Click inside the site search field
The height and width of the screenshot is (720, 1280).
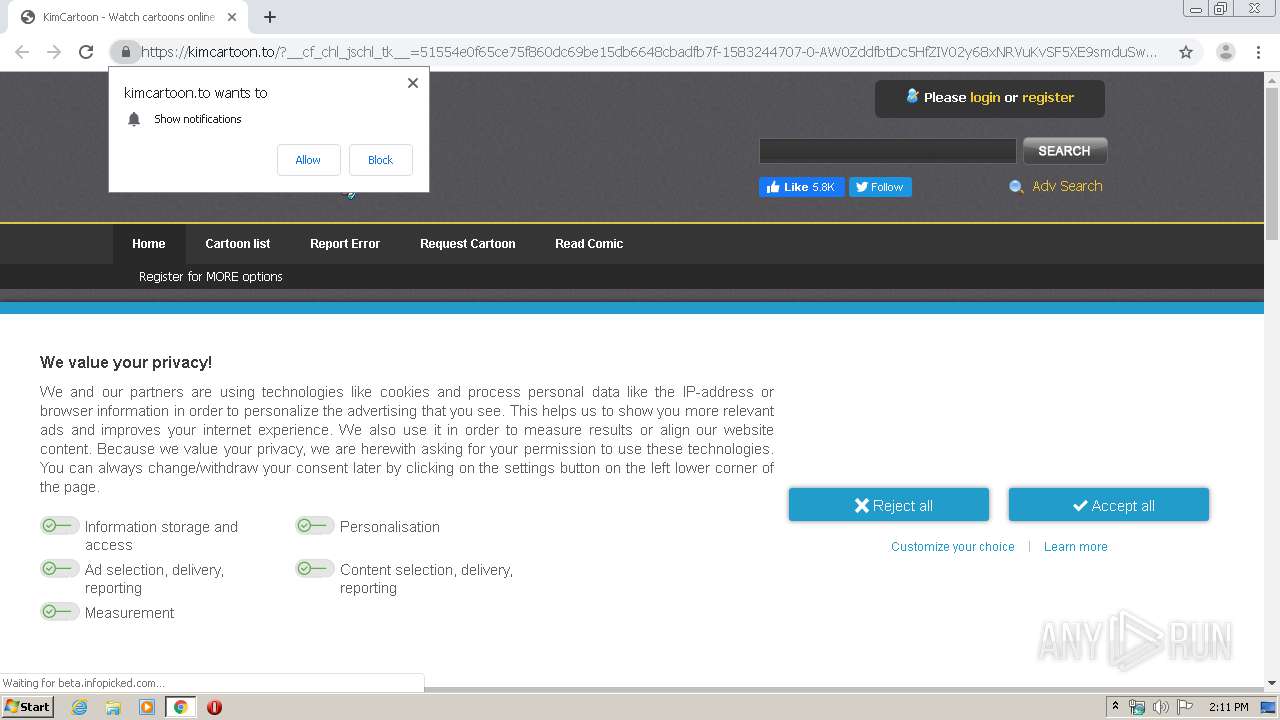pyautogui.click(x=888, y=151)
